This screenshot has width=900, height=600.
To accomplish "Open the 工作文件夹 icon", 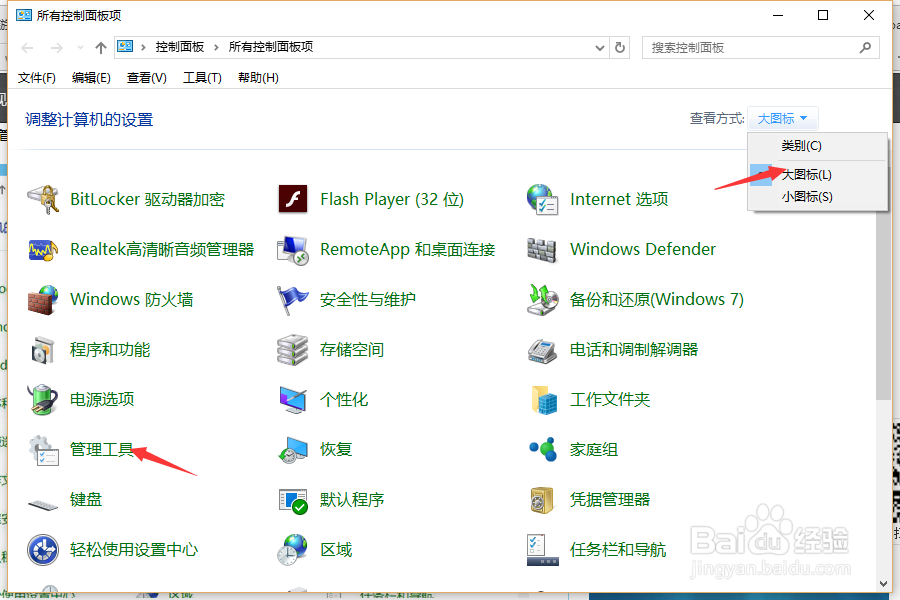I will pyautogui.click(x=544, y=400).
